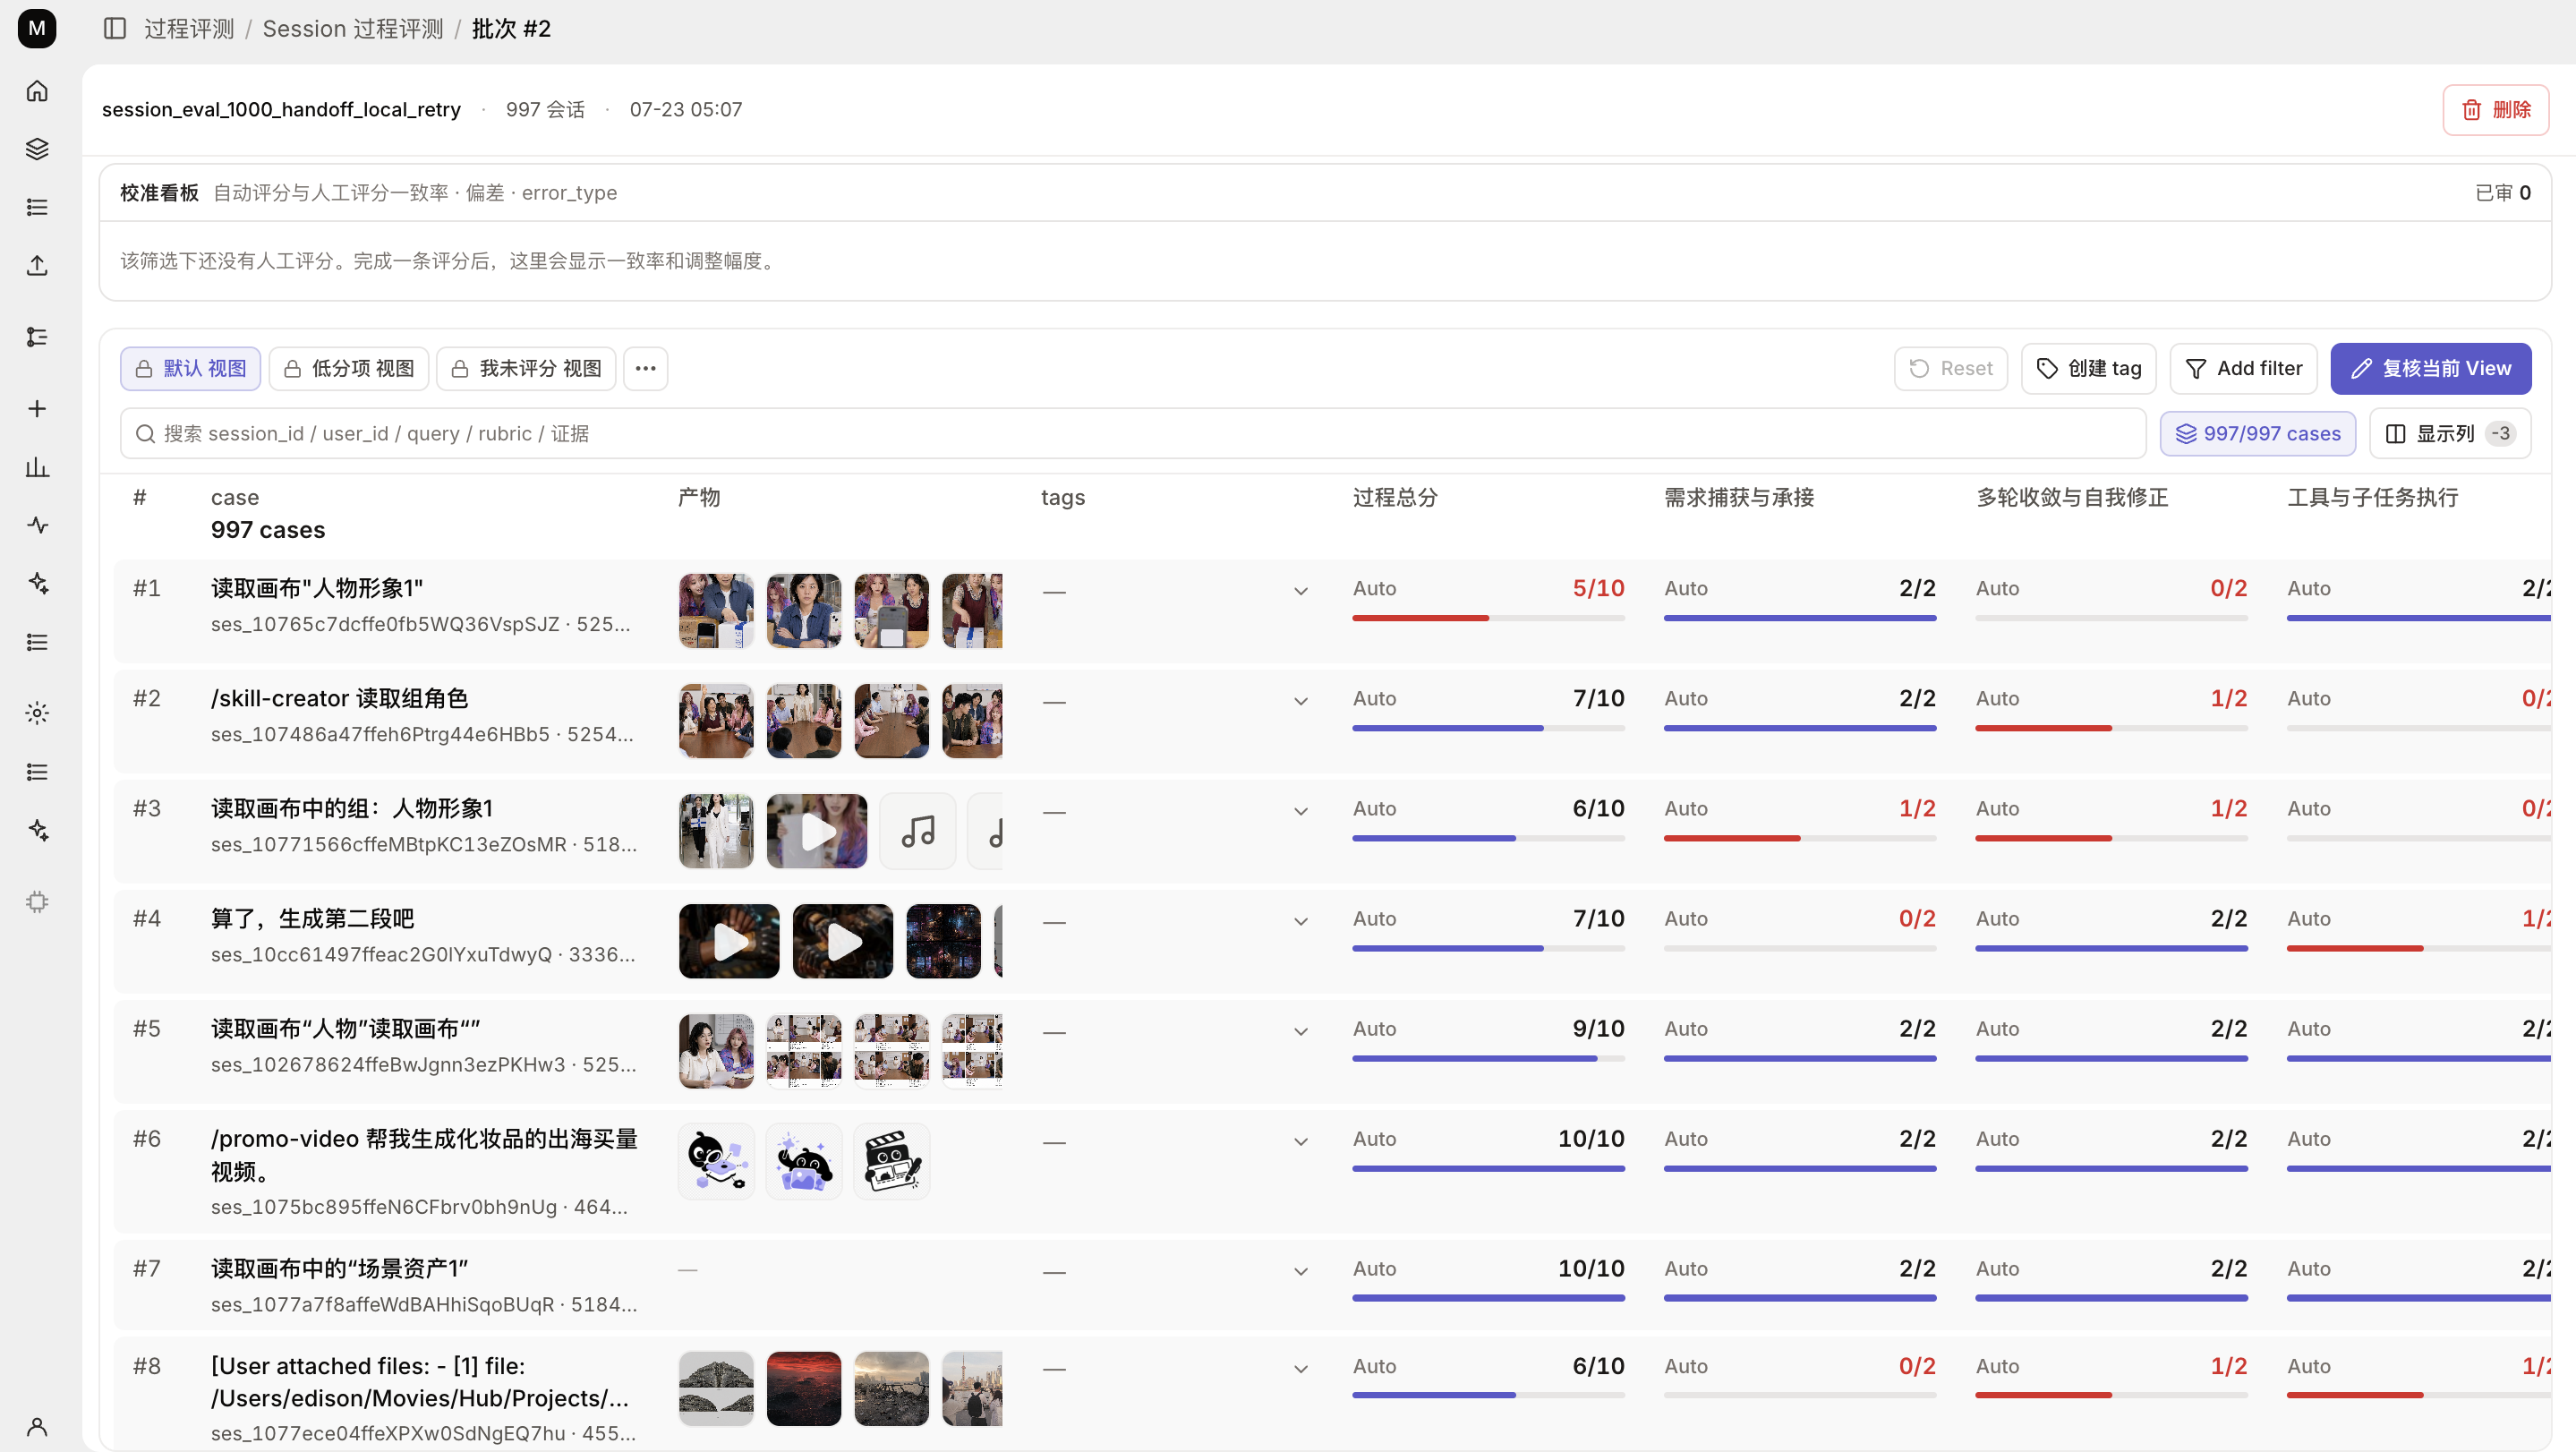2576x1452 pixels.
Task: Open case 读取画布"人物形象1"
Action: pos(317,588)
